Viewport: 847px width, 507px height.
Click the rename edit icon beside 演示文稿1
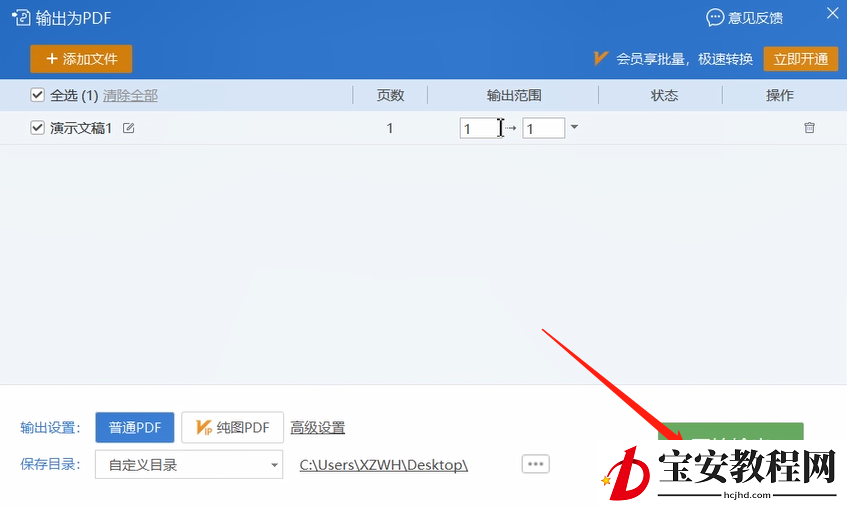point(129,128)
